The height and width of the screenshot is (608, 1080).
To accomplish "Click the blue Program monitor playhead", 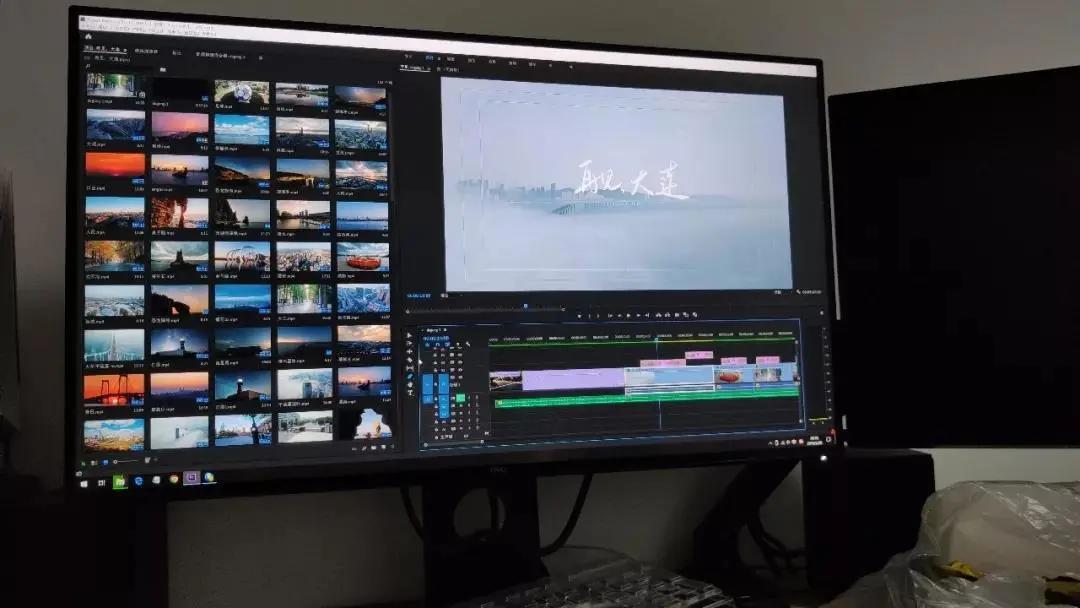I will (x=525, y=306).
